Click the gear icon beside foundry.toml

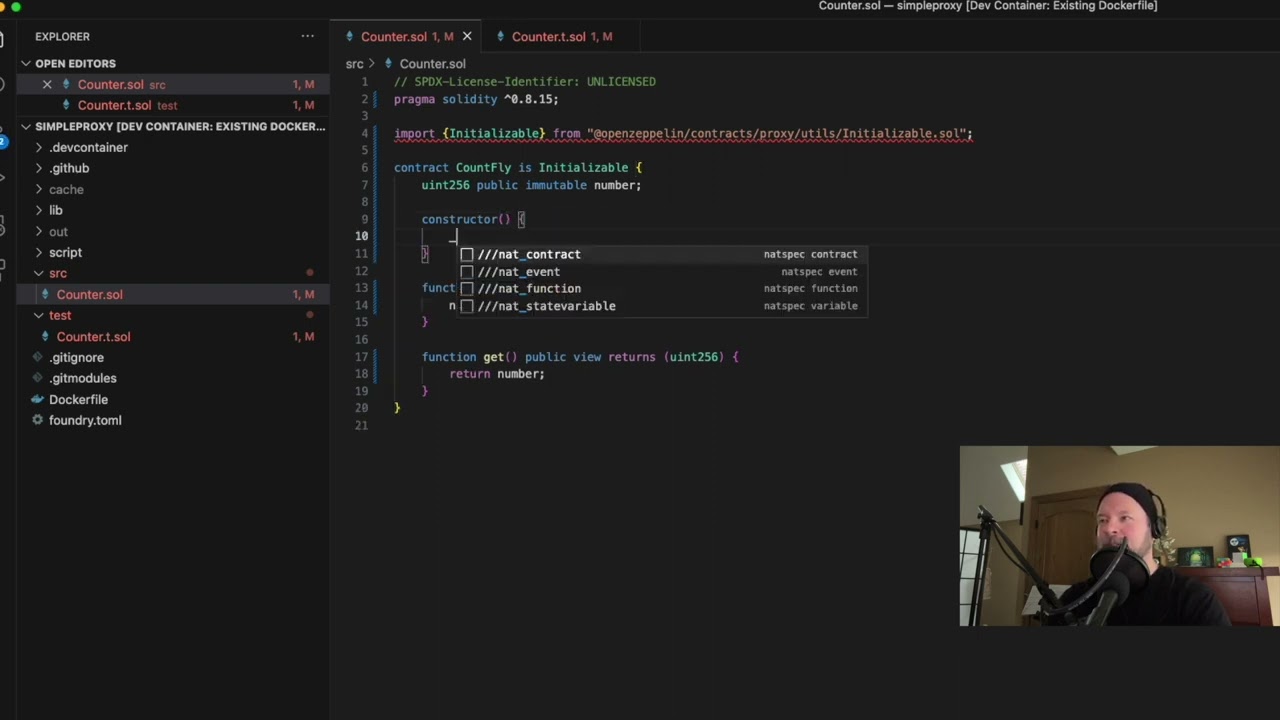(x=38, y=421)
